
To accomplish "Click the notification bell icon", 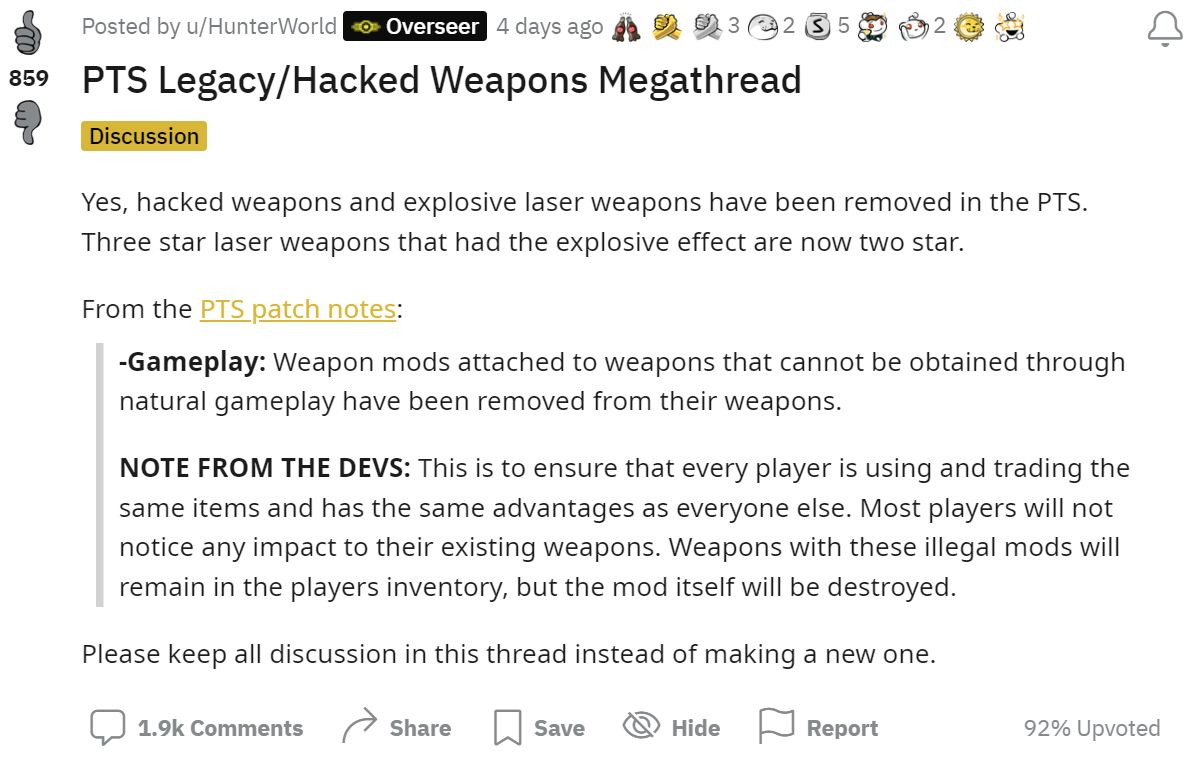I will (x=1164, y=29).
